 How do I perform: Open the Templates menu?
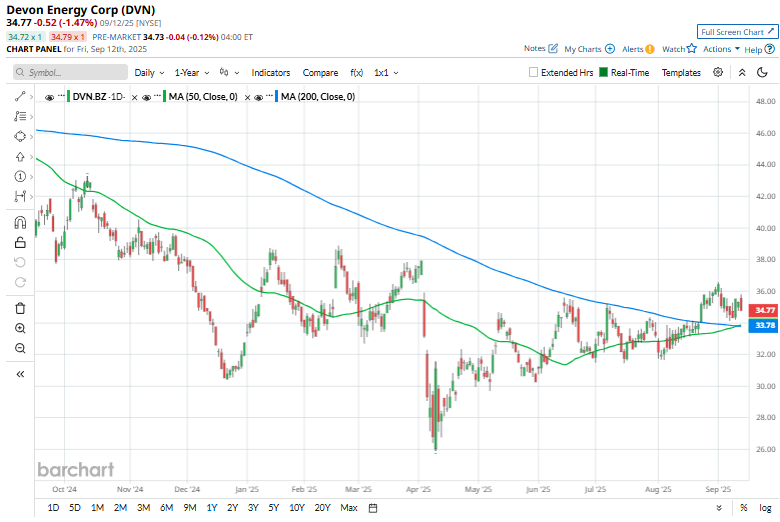pos(681,73)
